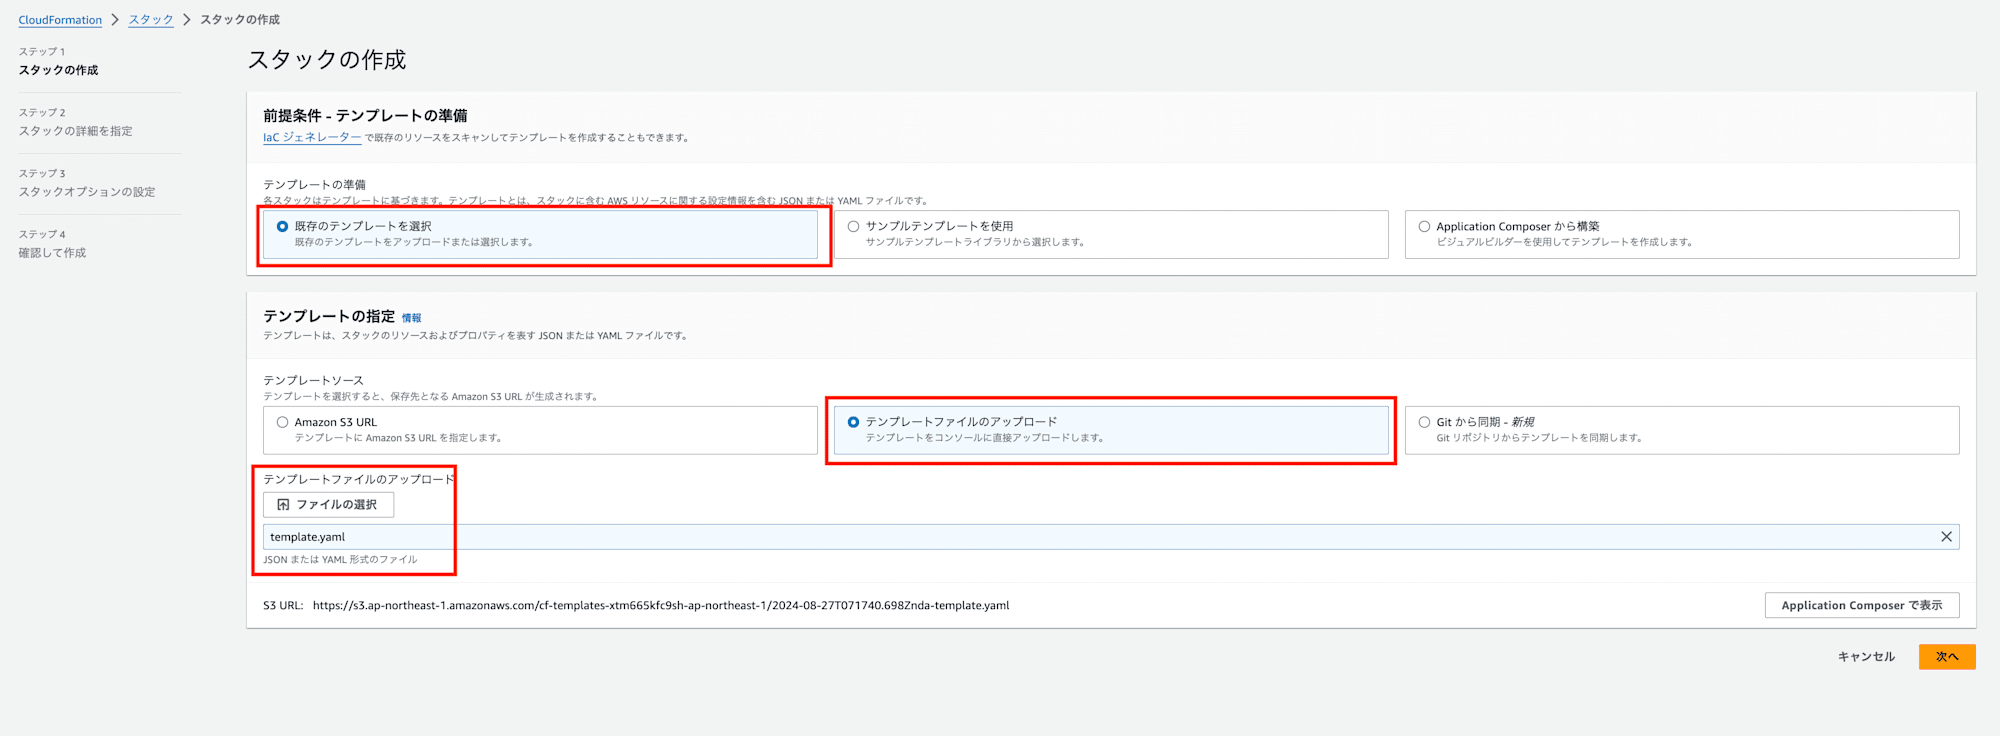Viewport: 2000px width, 736px height.
Task: Click the template.yaml file name field
Action: (x=1110, y=537)
